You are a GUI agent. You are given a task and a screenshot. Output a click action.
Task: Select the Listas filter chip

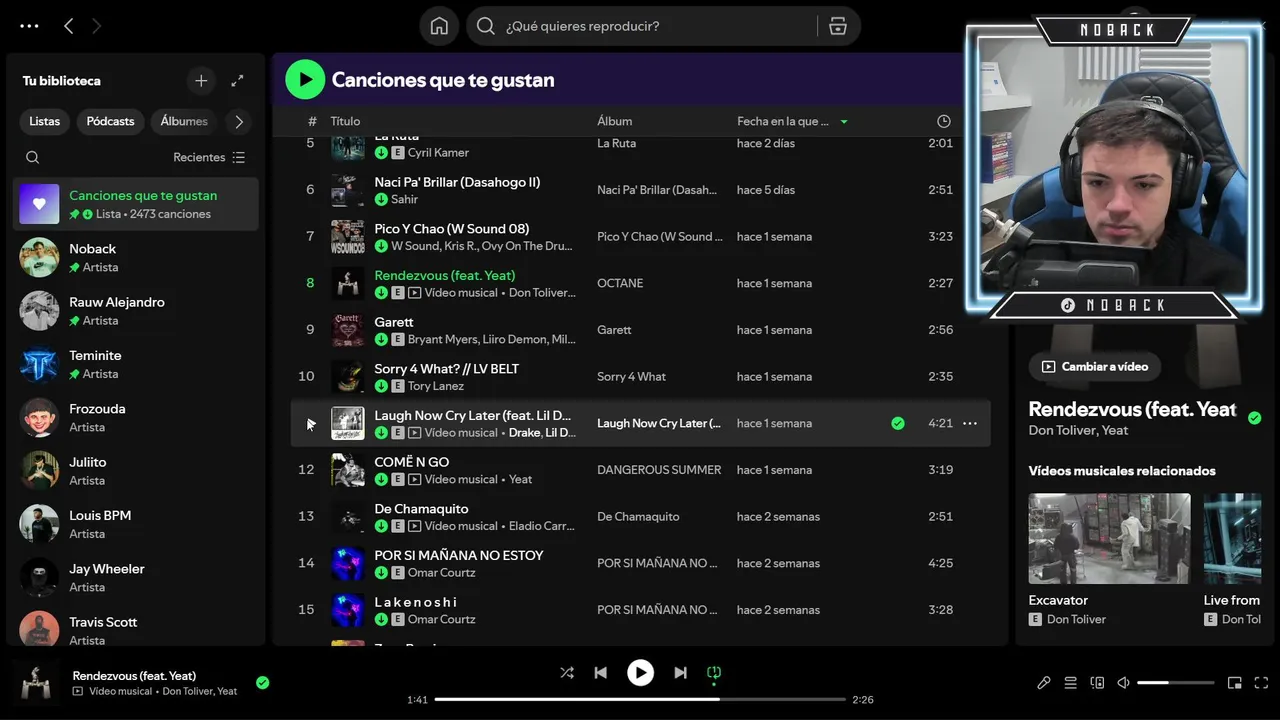coord(44,121)
